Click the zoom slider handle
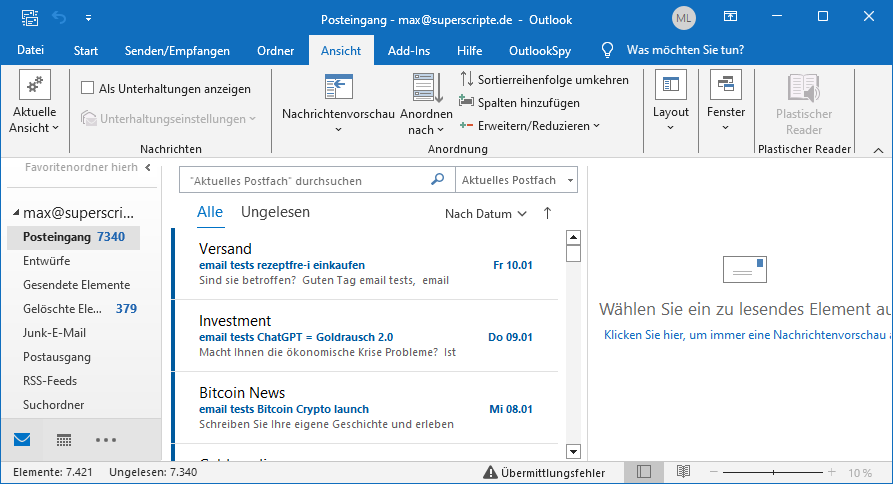Screen dimensions: 893x484 pyautogui.click(x=773, y=472)
